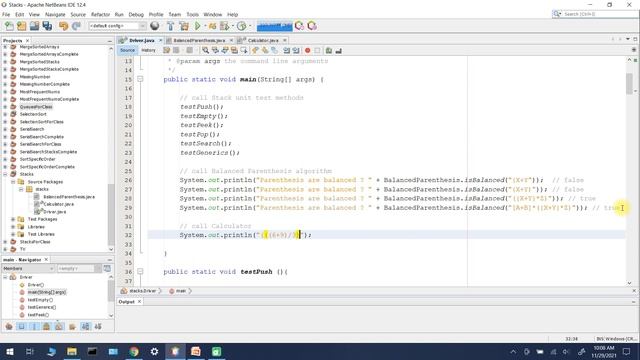Expand the StacksForClass project node
Viewport: 640px width, 360px height.
click(5, 242)
